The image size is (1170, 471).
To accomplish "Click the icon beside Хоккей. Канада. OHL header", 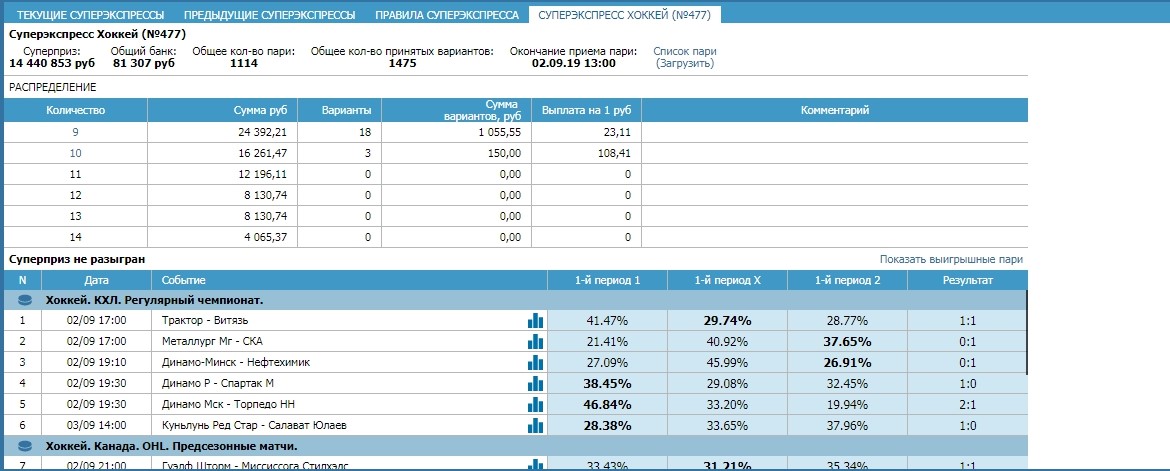I will [24, 446].
